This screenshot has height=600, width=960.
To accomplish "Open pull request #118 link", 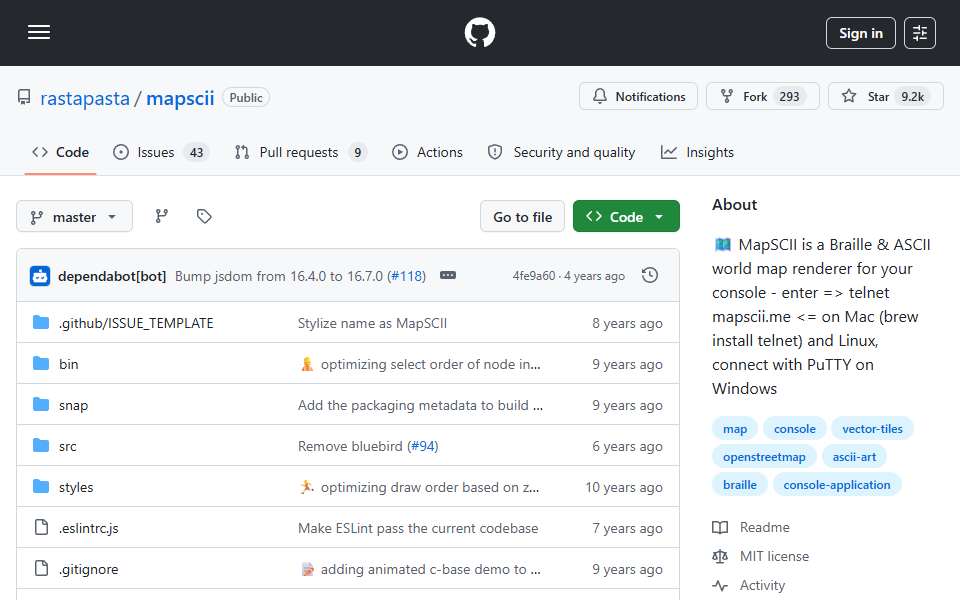I will click(408, 276).
